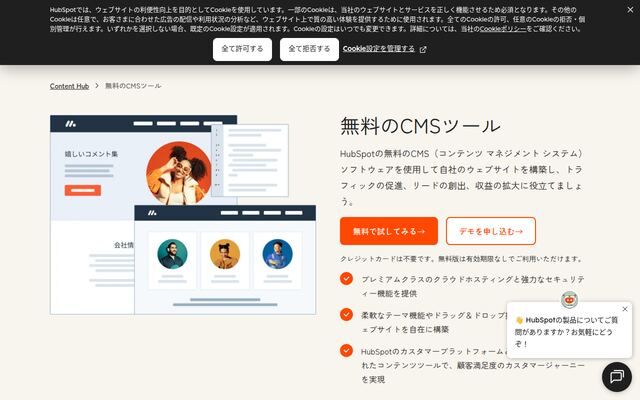Viewport: 640px width, 400px height.
Task: Go to the Content Hub breadcrumb link
Action: pyautogui.click(x=69, y=86)
